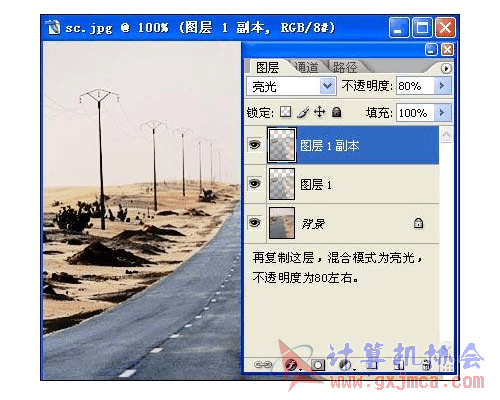Switch to the 通道 tab
The image size is (500, 400).
307,67
